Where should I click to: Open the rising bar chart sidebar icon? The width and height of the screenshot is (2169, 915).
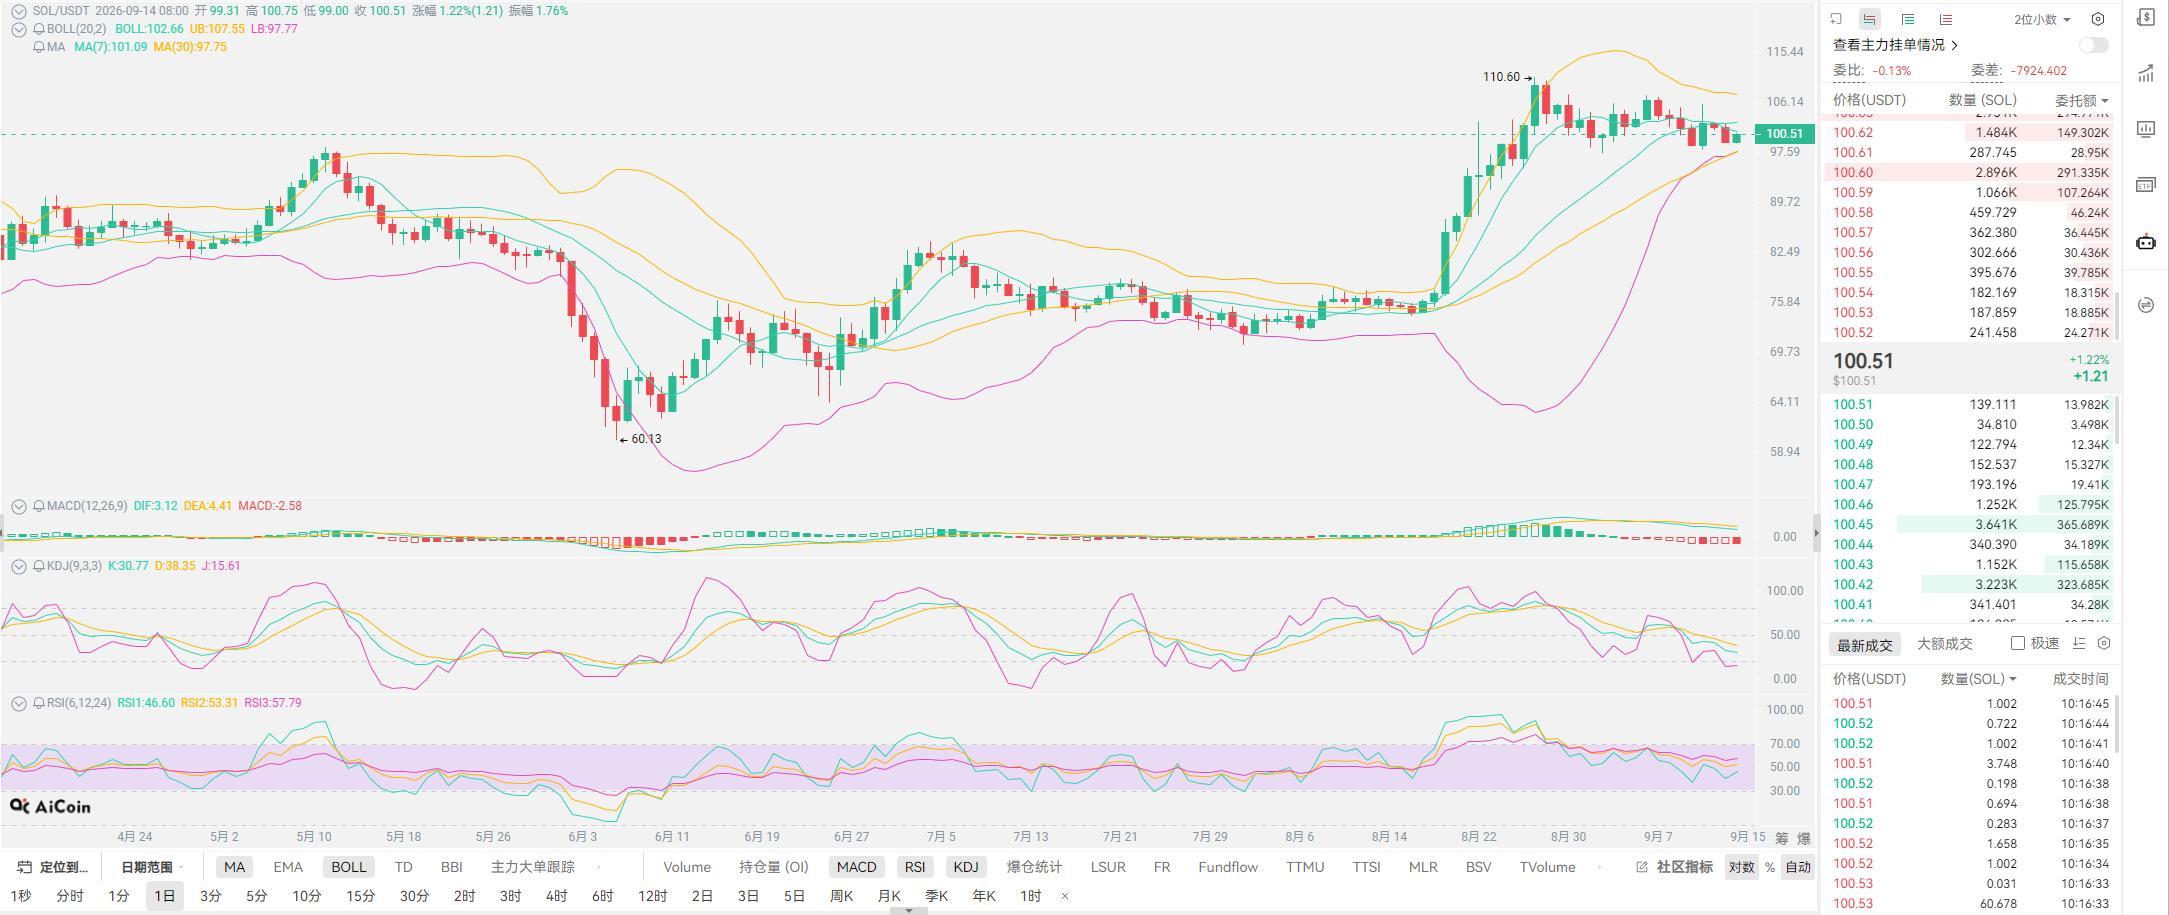(2146, 73)
